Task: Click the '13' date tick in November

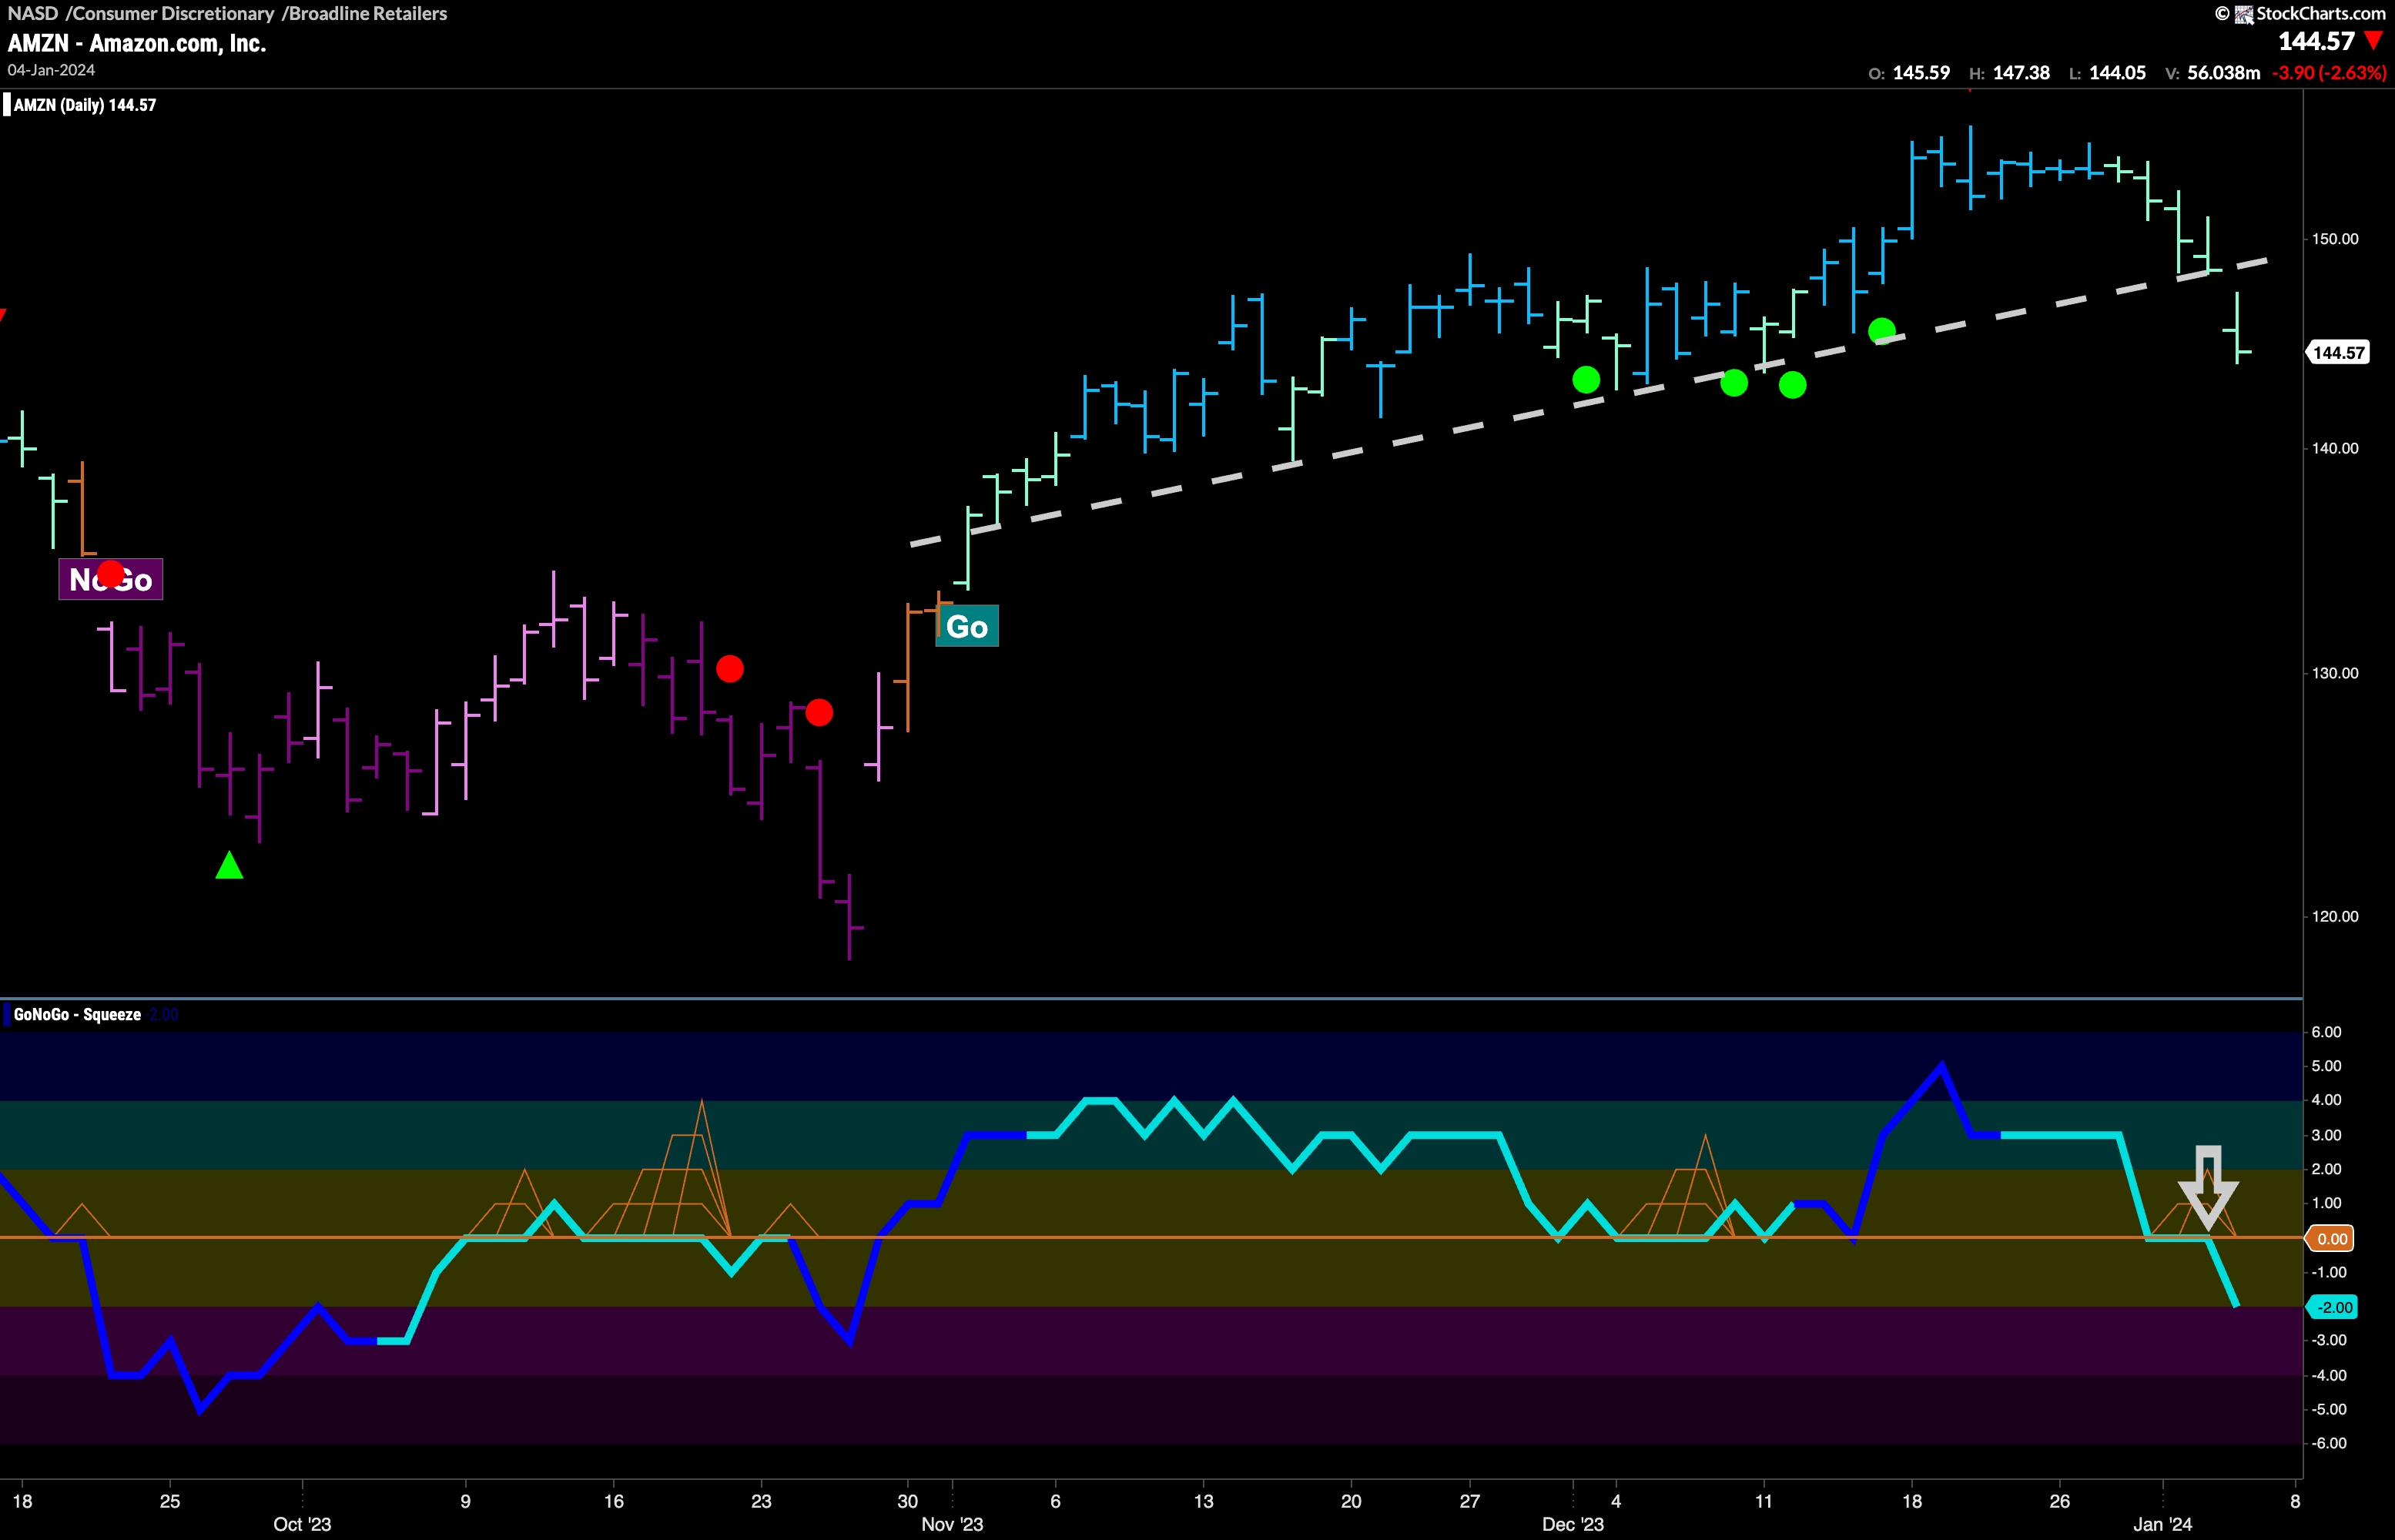Action: tap(1204, 1501)
